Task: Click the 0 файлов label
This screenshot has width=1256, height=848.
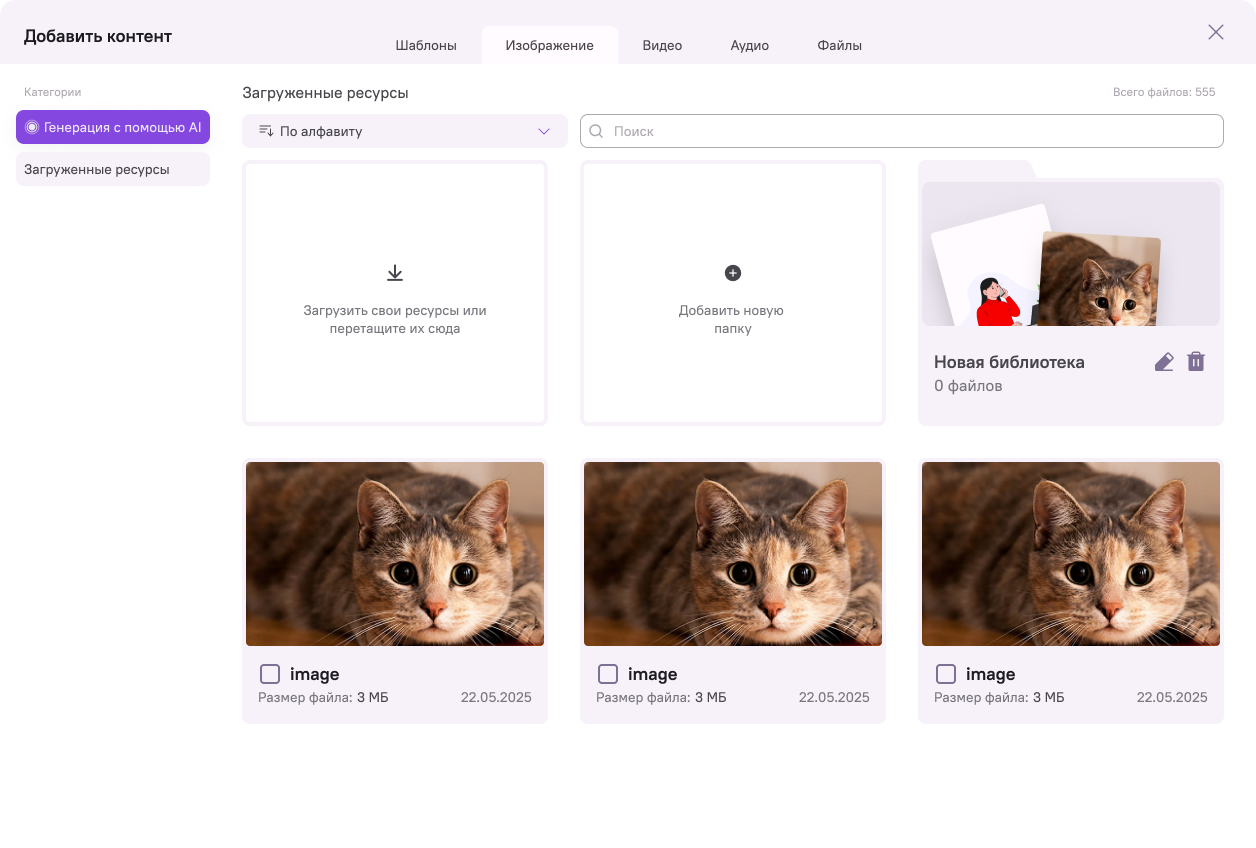Action: point(968,386)
